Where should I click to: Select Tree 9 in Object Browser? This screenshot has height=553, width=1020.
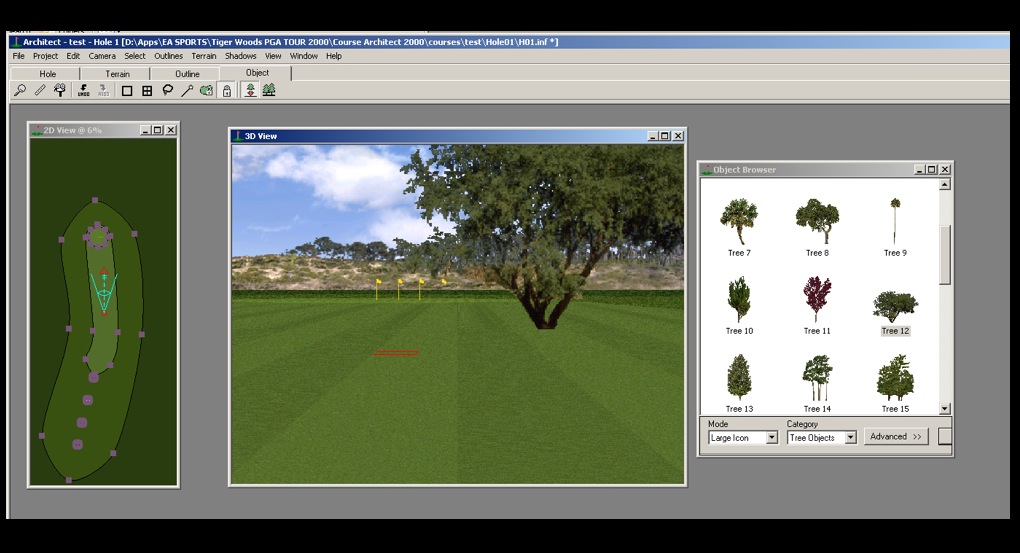[895, 227]
